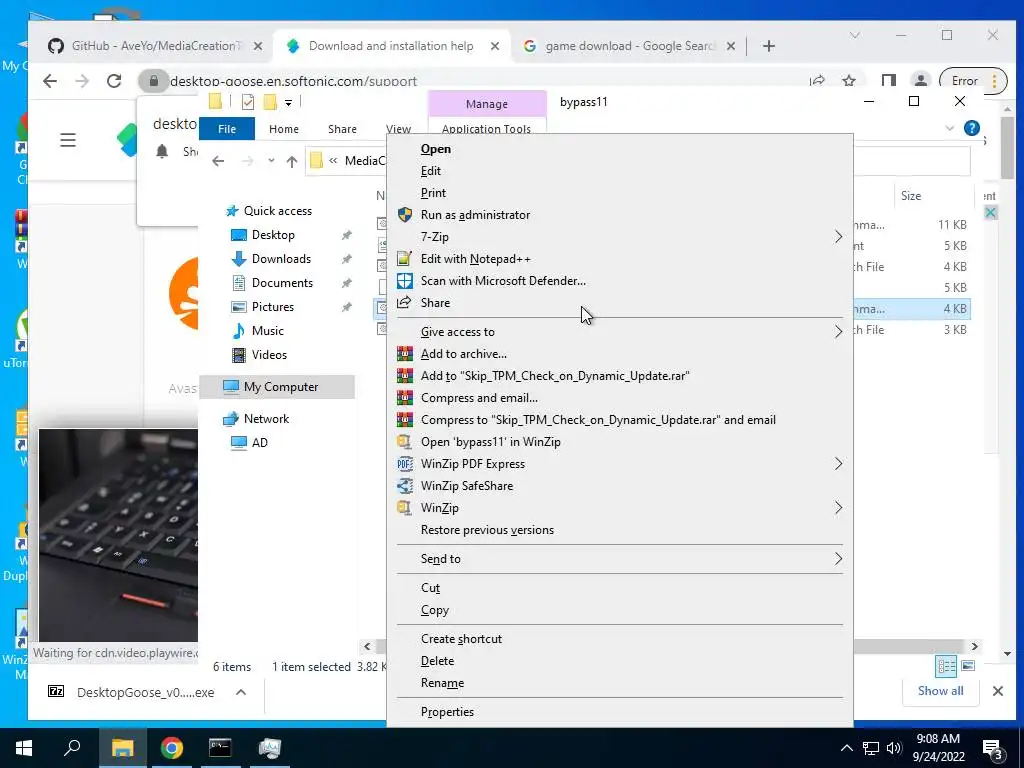1024x768 pixels.
Task: Open Quick Access Toolbar customize dropdown
Action: click(x=289, y=103)
